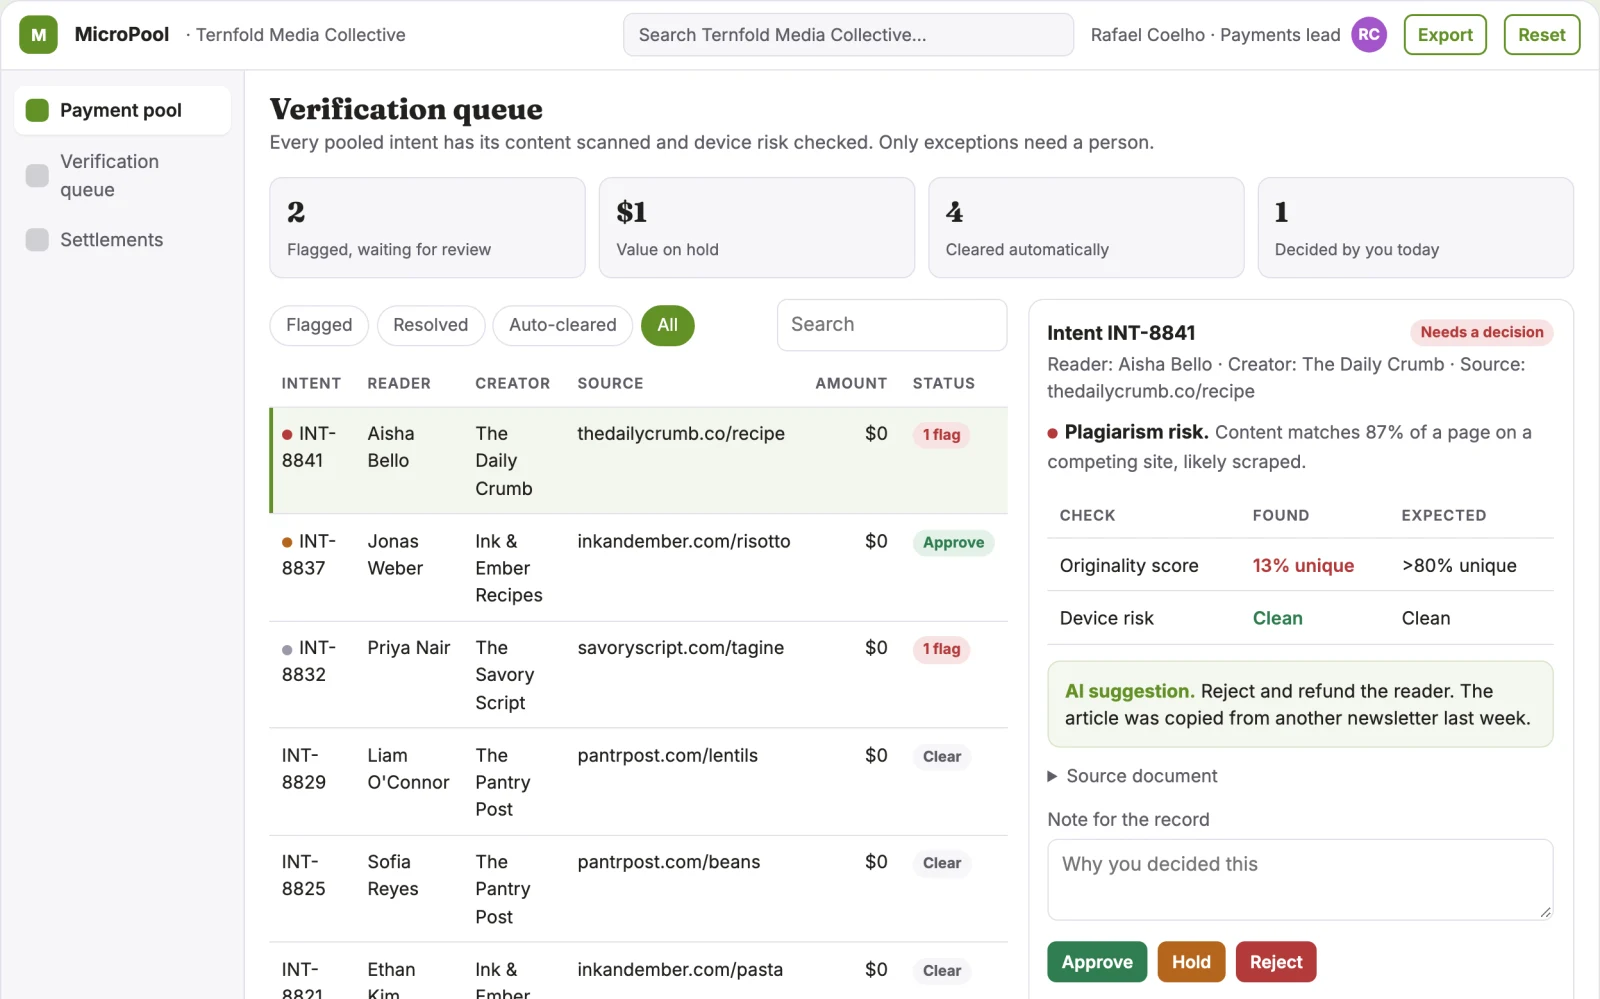Click source savoryscript.com/tagine
The width and height of the screenshot is (1600, 999).
pos(681,648)
